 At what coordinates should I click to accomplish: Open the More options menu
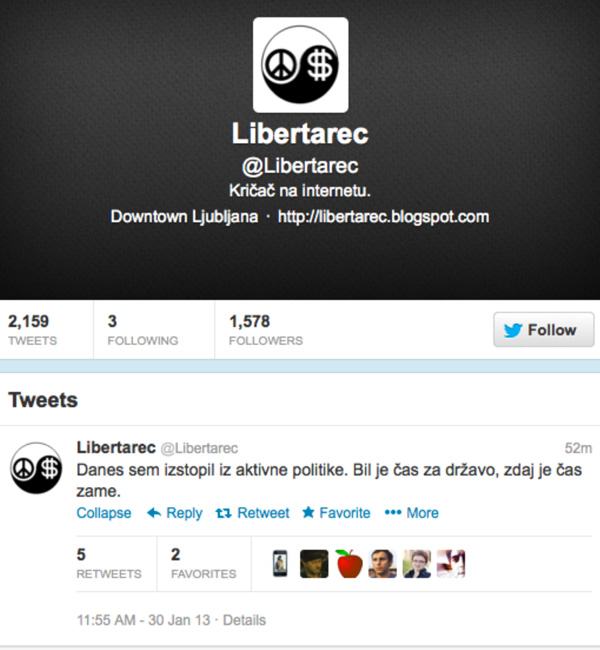(x=411, y=513)
